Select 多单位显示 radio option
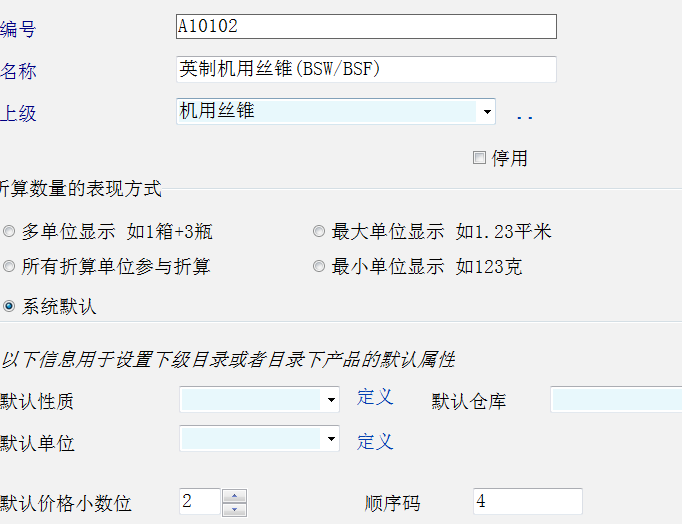Screen dimensions: 682x524 [x=9, y=232]
